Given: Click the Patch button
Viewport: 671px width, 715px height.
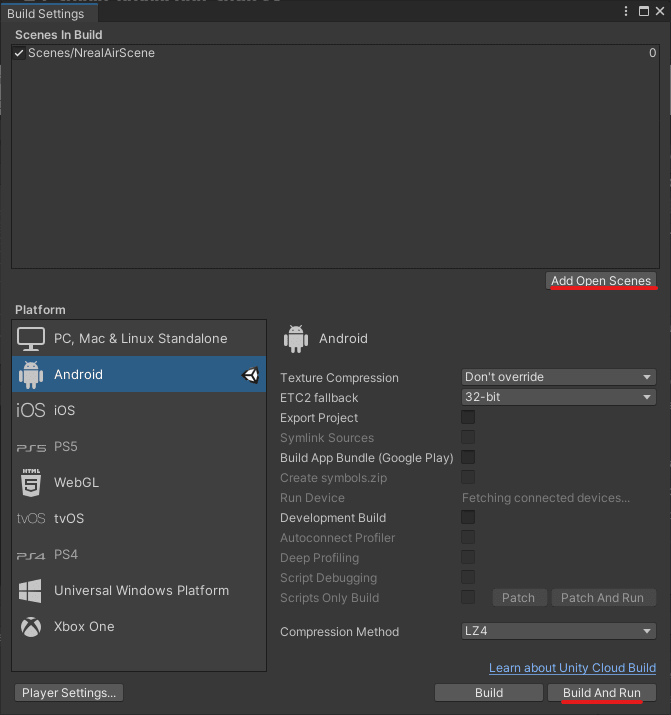Looking at the screenshot, I should click(519, 598).
